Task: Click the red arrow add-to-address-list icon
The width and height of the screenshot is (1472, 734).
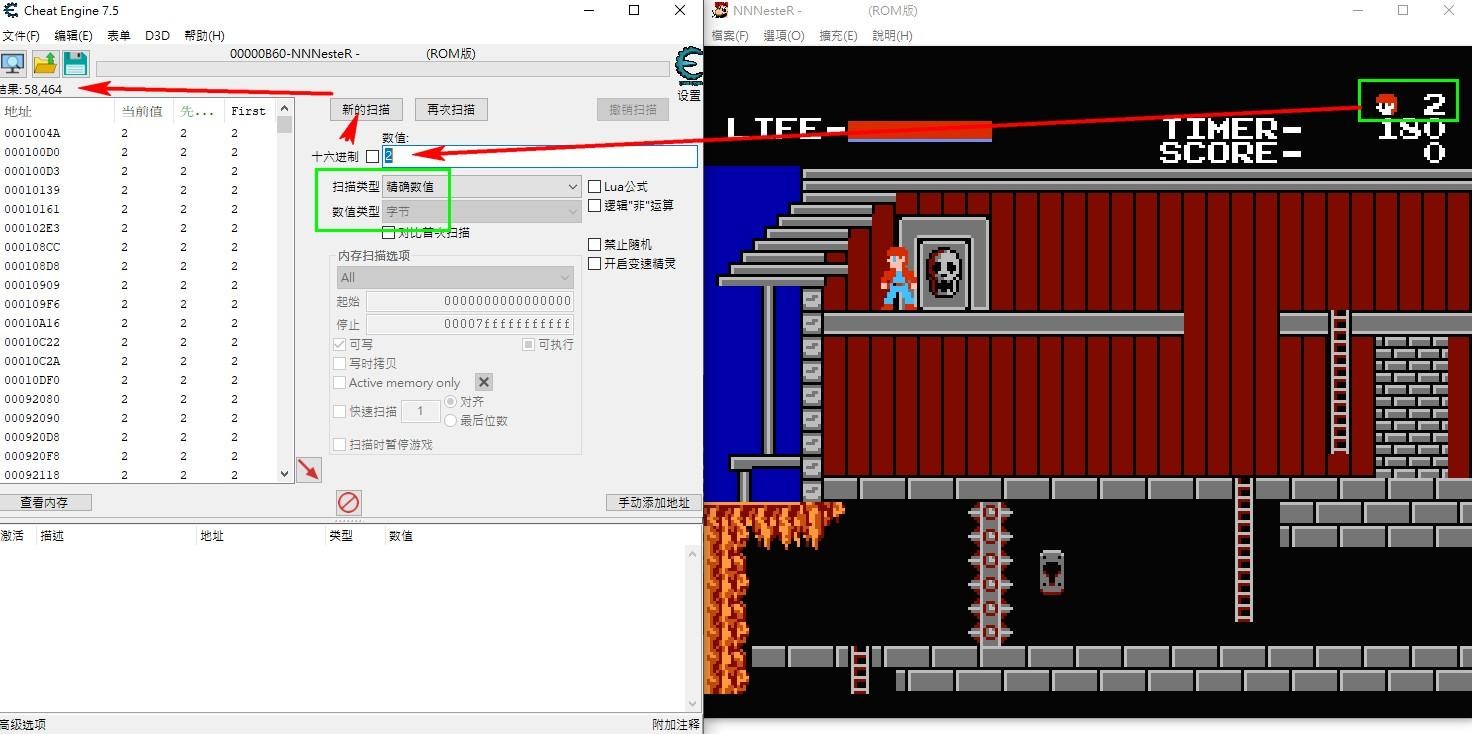Action: [x=309, y=470]
